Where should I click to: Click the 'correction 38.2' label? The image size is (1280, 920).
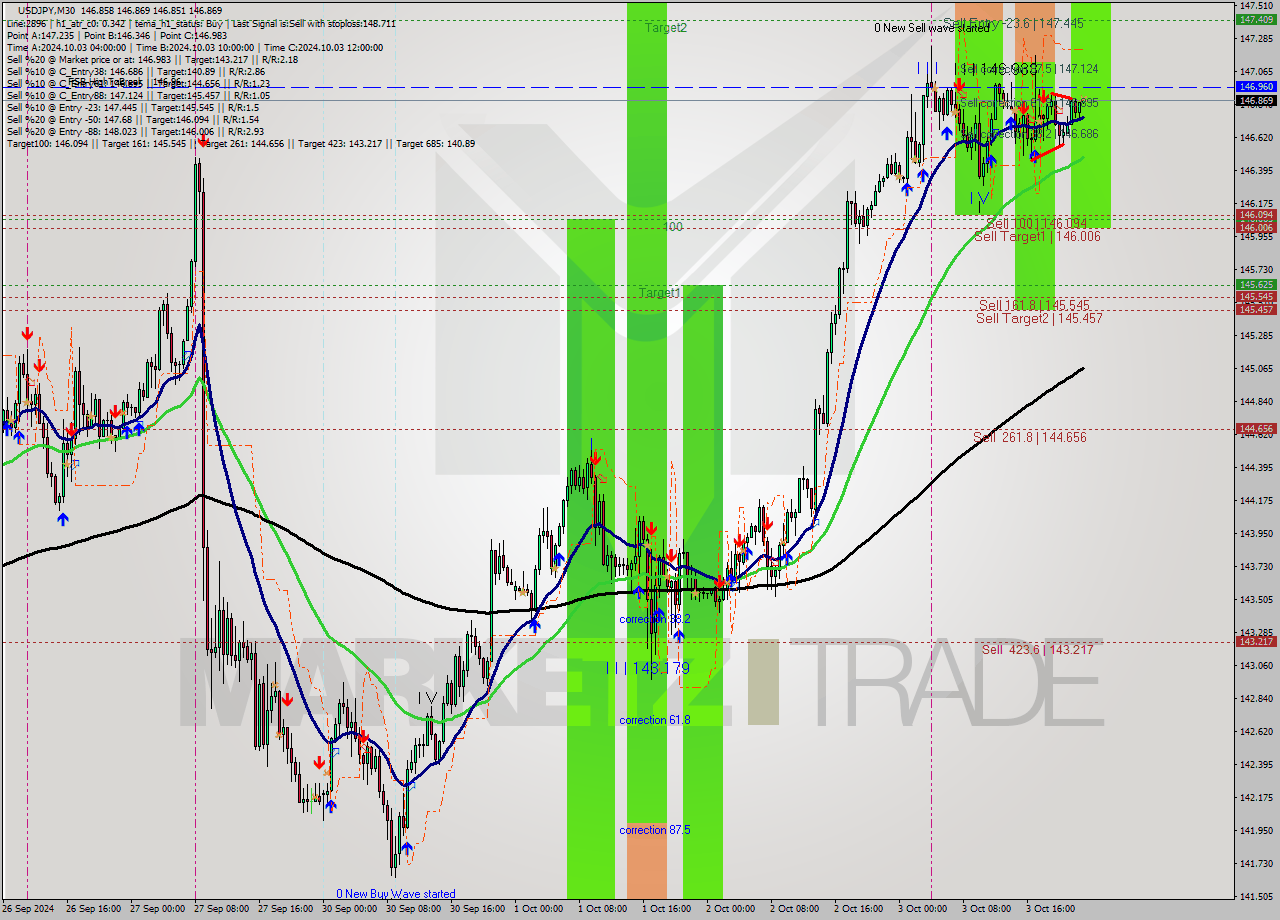pyautogui.click(x=655, y=619)
